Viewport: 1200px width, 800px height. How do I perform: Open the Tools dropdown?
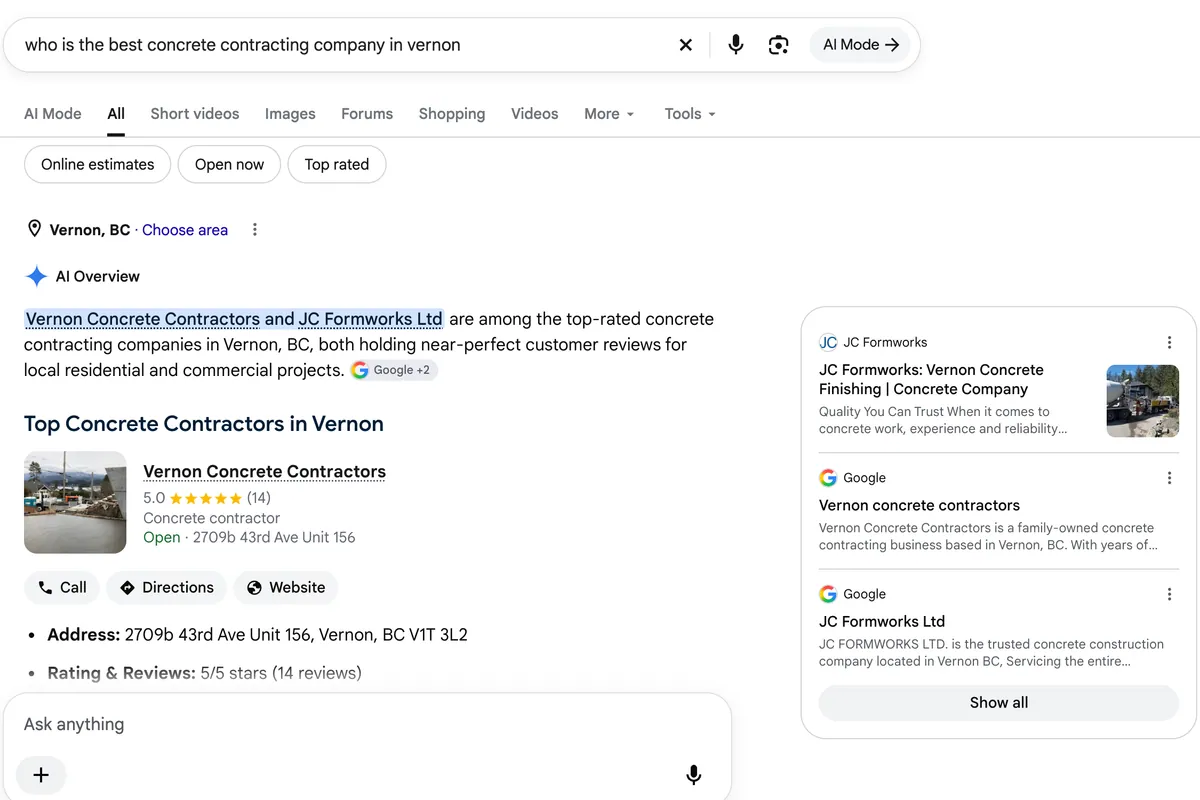(690, 114)
